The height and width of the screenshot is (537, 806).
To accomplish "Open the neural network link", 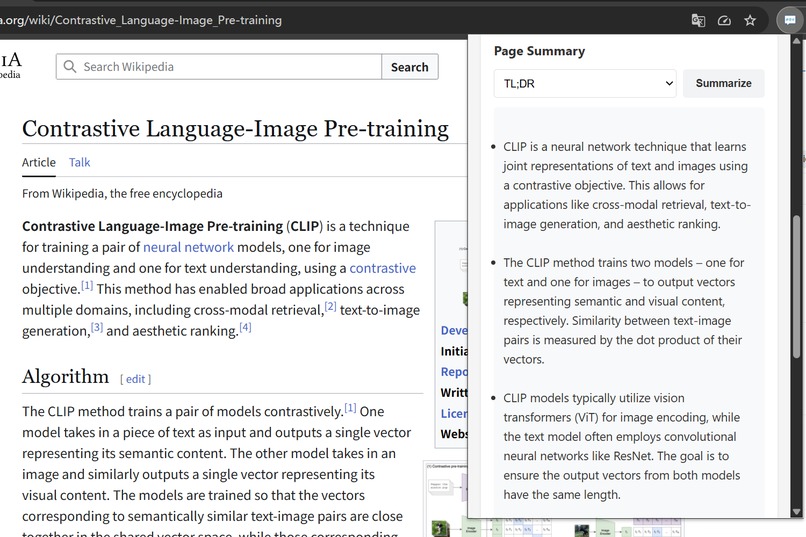I will click(188, 247).
